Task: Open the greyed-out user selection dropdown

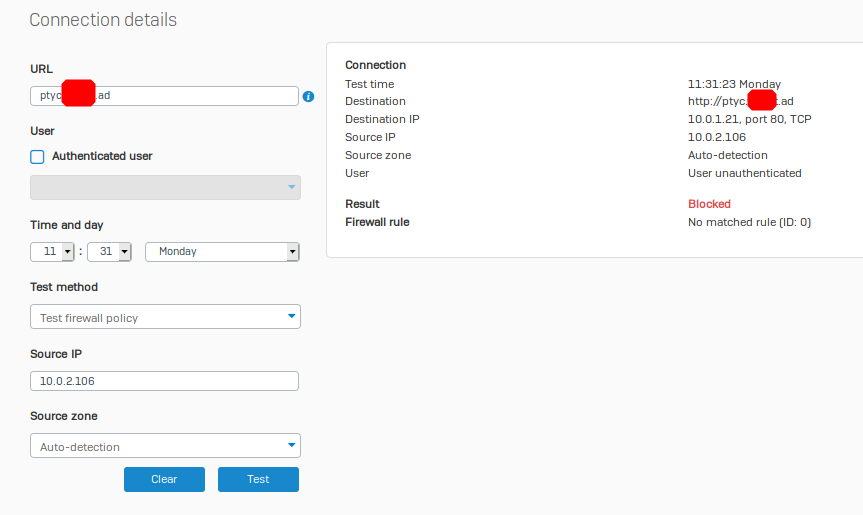Action: 165,187
